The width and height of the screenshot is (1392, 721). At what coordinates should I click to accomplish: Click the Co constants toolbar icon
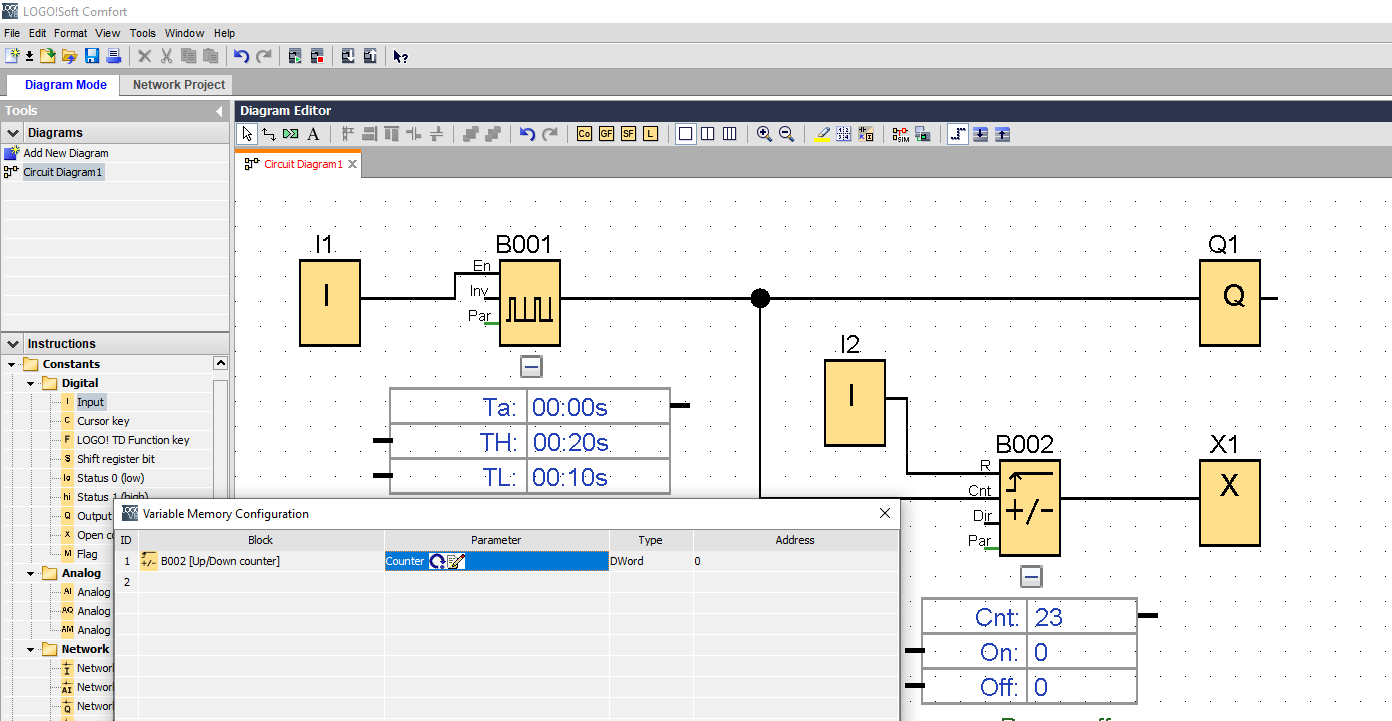coord(585,134)
